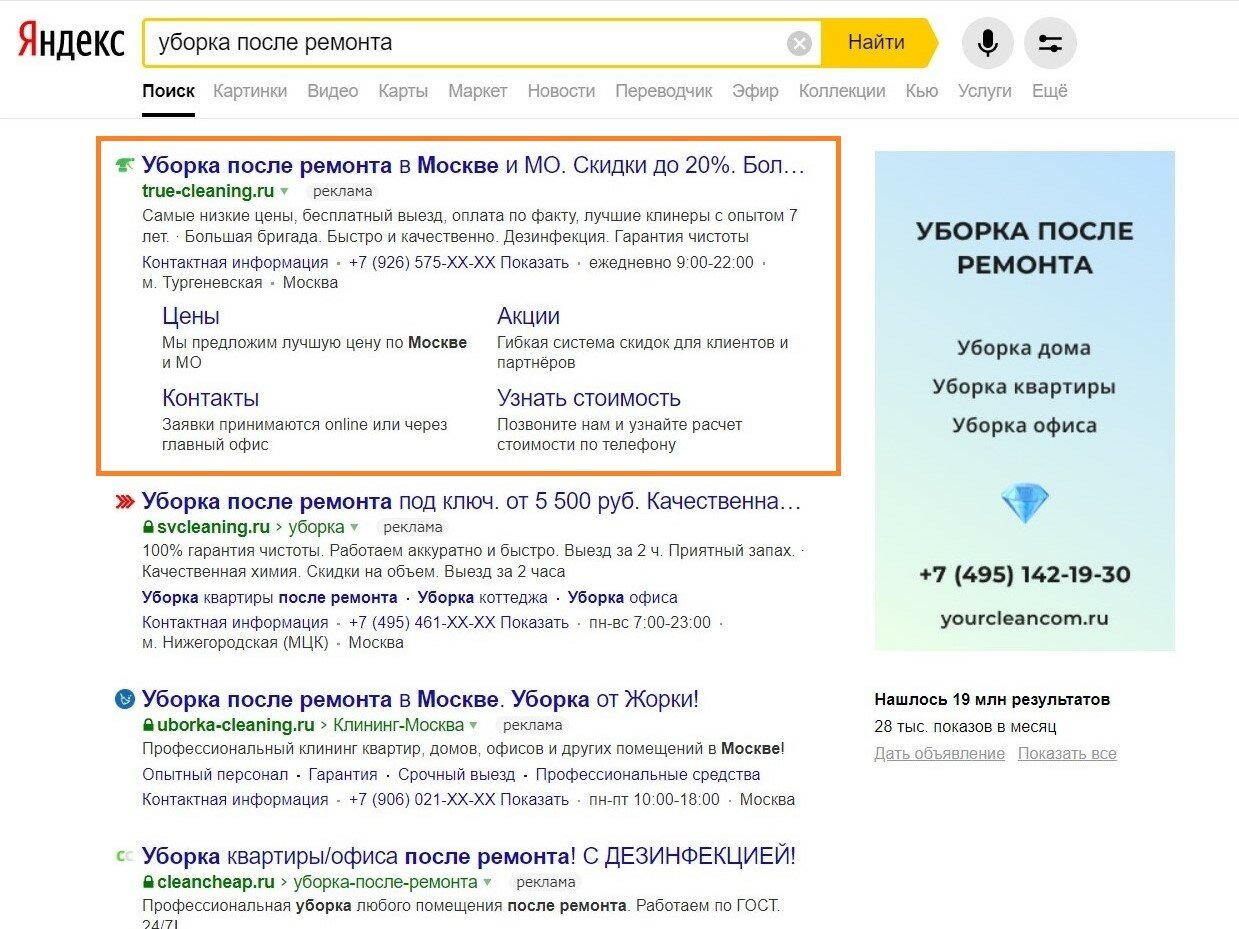1239x929 pixels.
Task: Click the uborka-cleaning.ru blue favicon
Action: click(x=124, y=699)
